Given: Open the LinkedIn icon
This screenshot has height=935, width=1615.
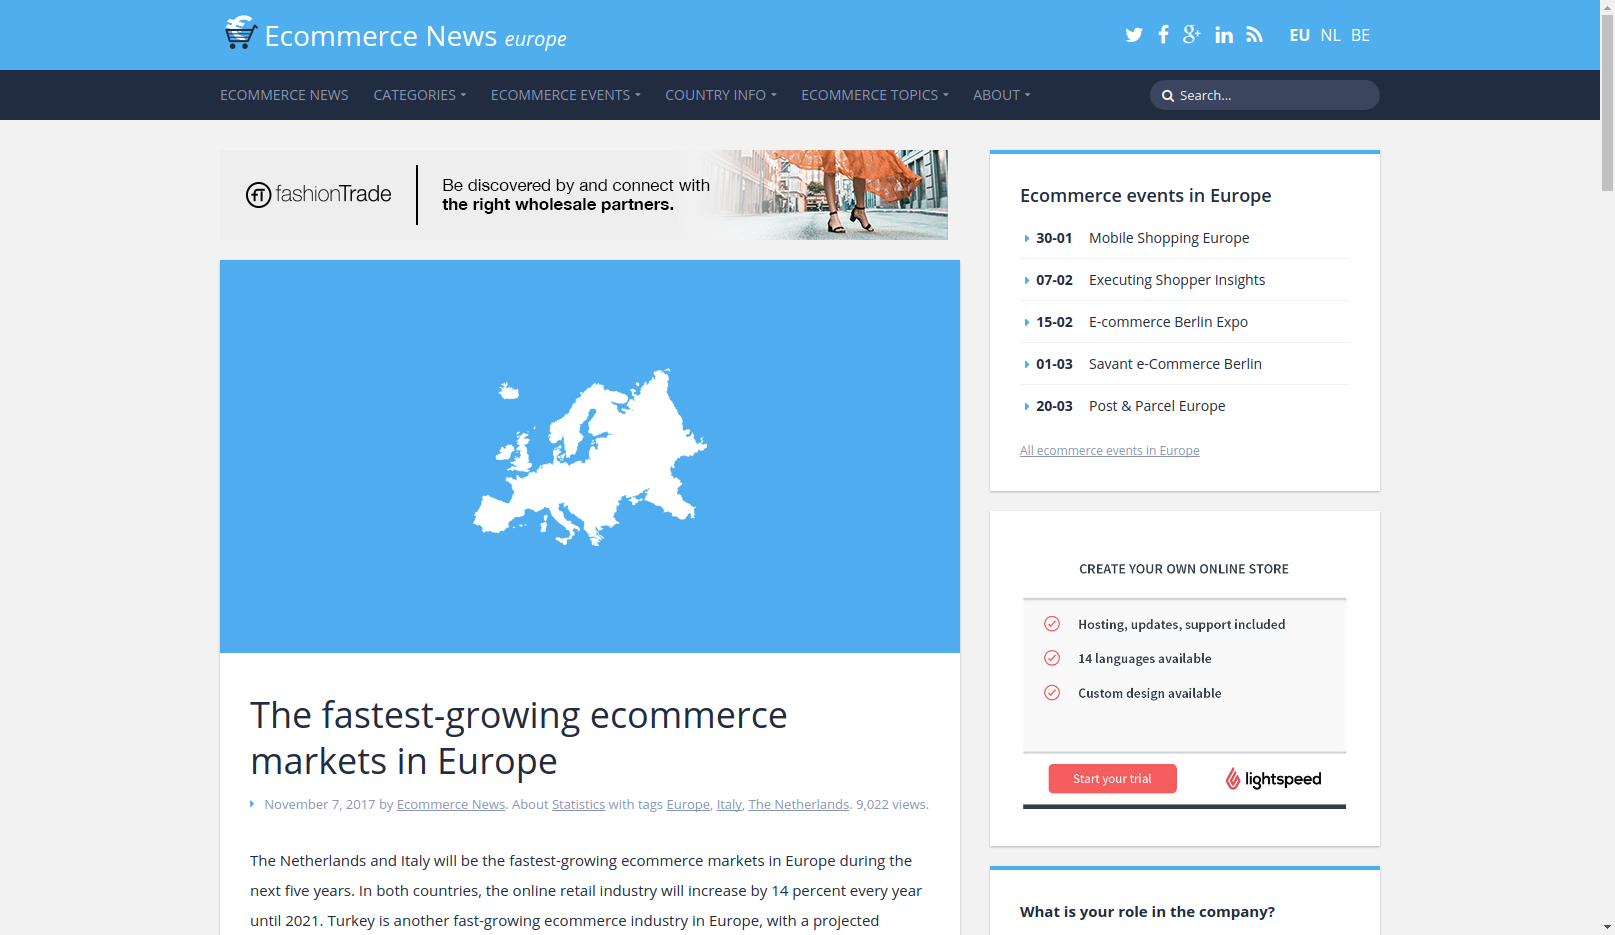Looking at the screenshot, I should tap(1224, 35).
